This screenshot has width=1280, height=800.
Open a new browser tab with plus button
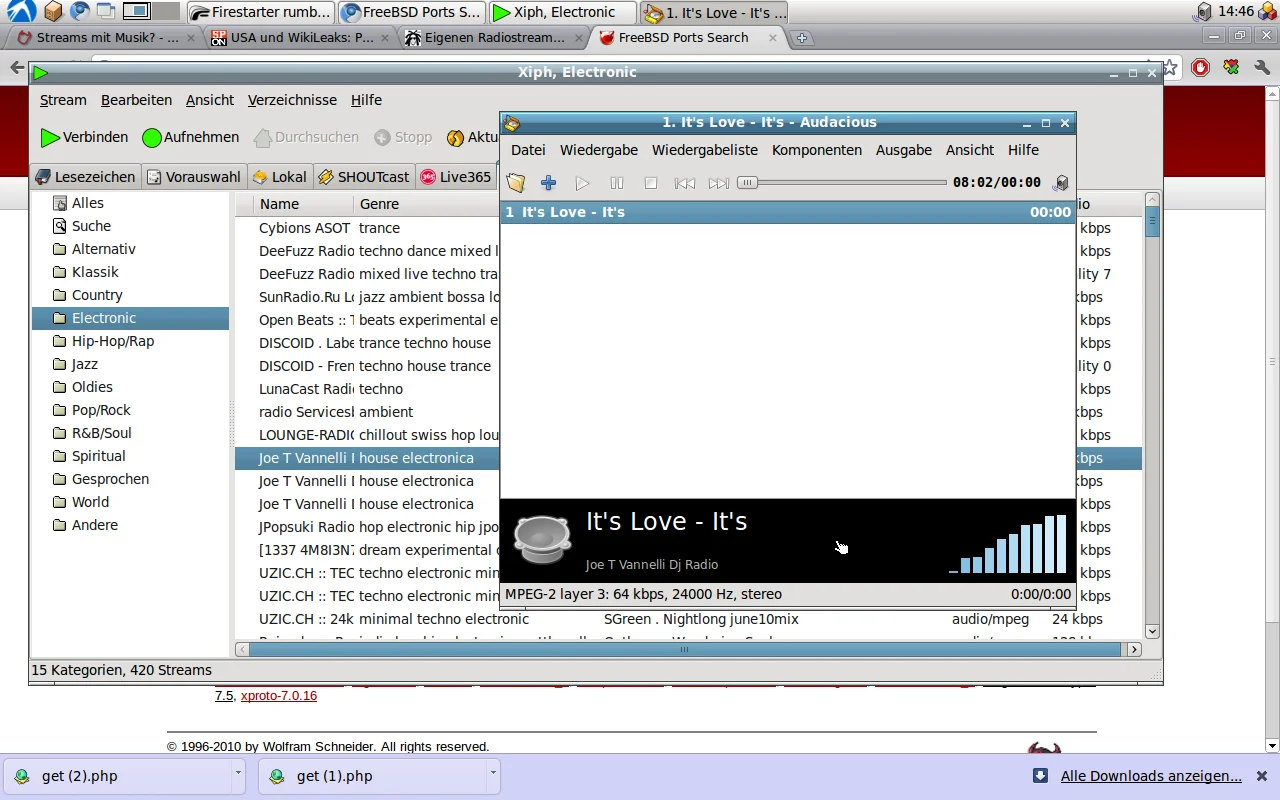(x=801, y=38)
